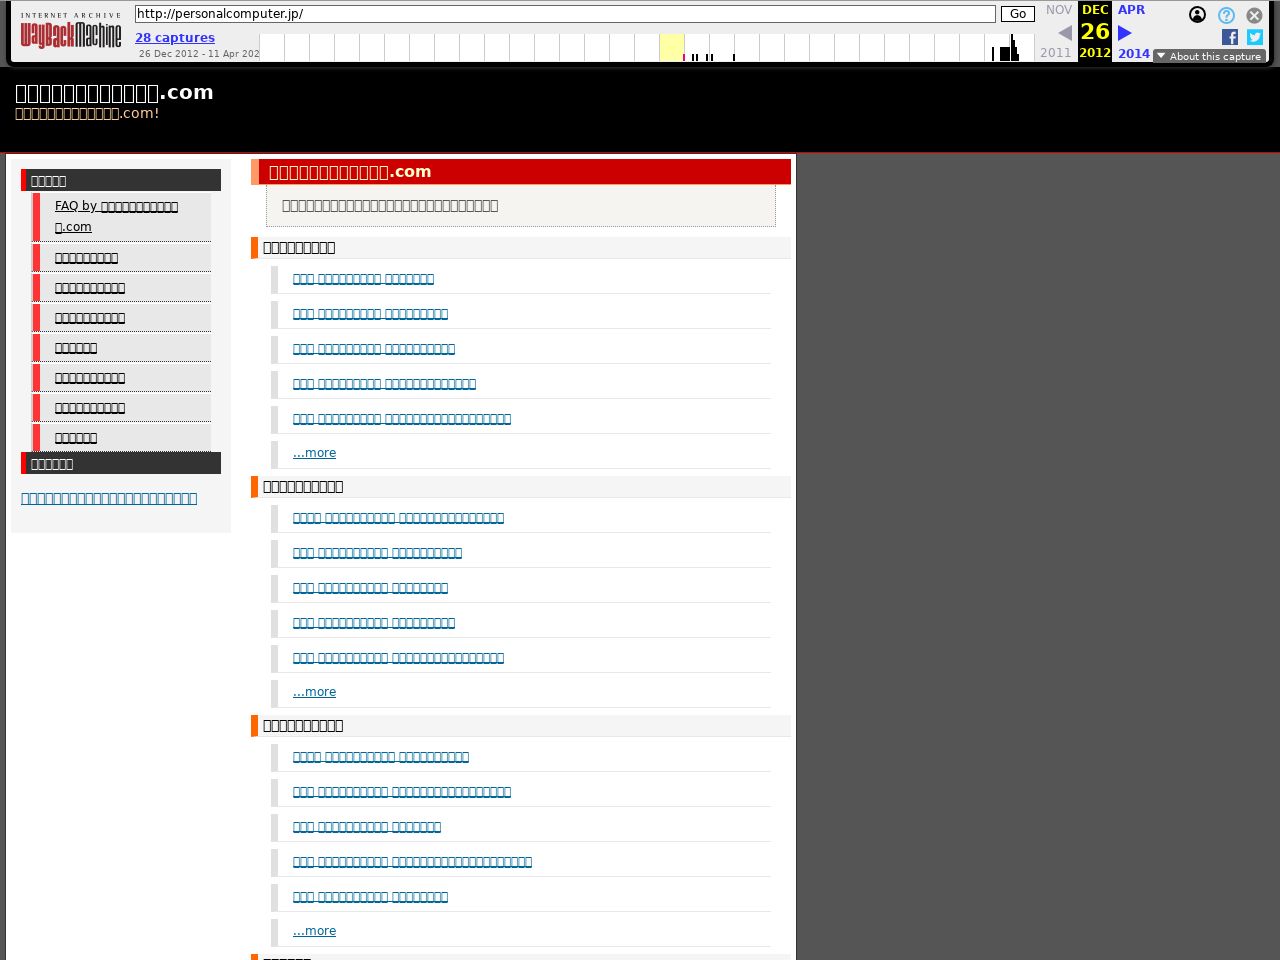This screenshot has height=960, width=1280.
Task: Click the Go button
Action: [1018, 14]
